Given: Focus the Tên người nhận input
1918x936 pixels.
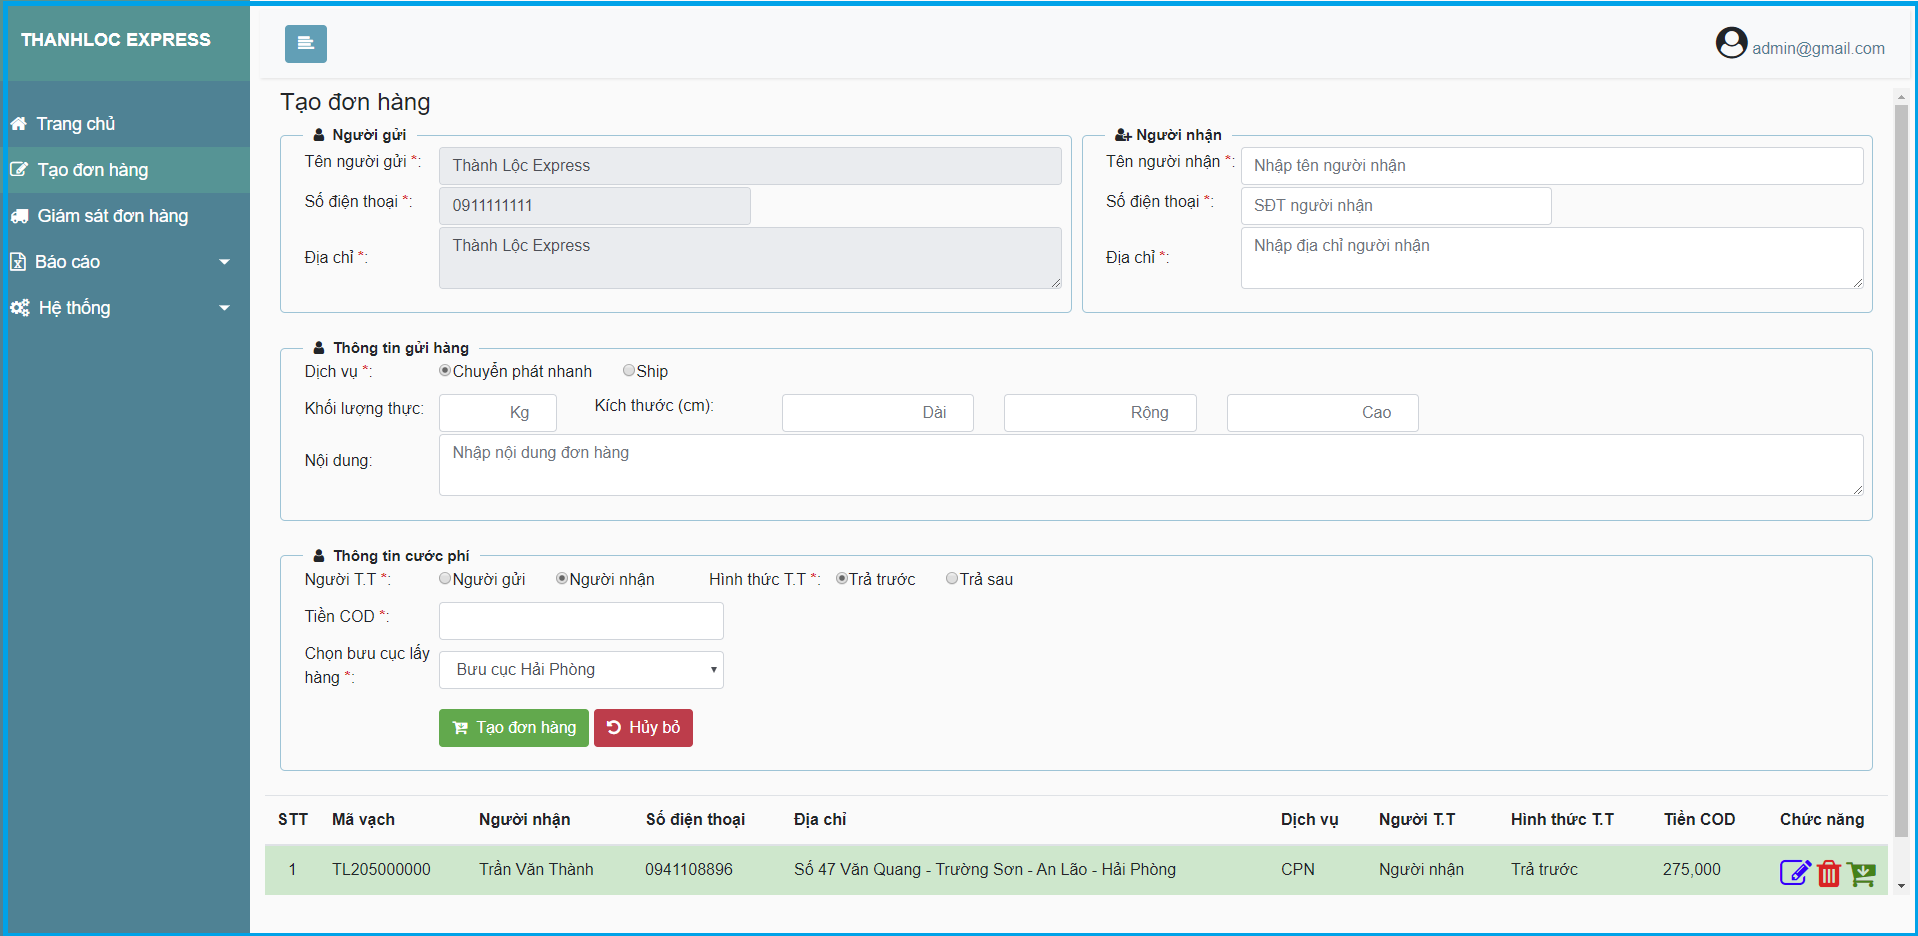Looking at the screenshot, I should [1552, 166].
